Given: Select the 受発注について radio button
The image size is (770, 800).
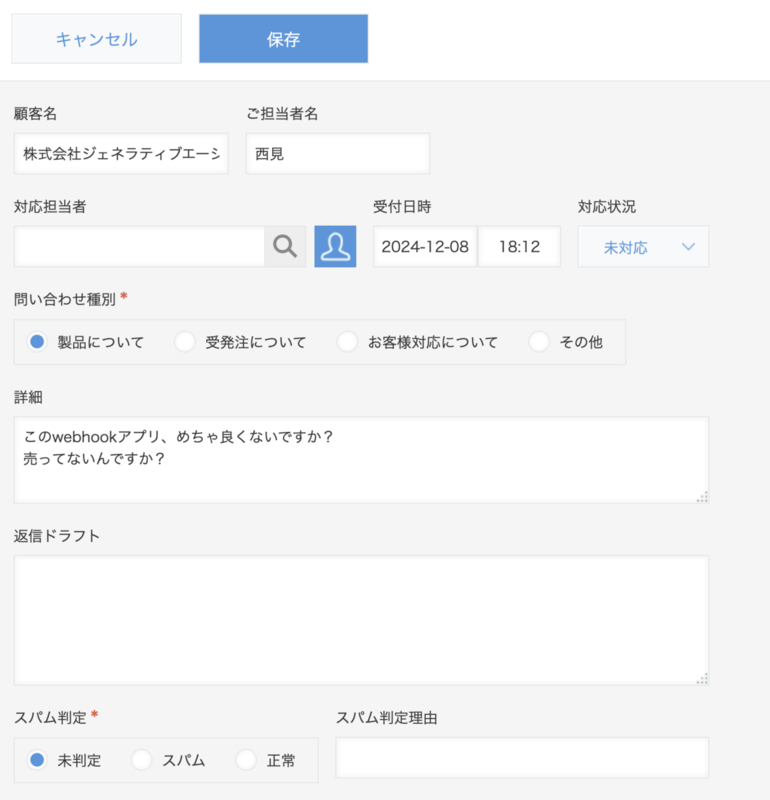Looking at the screenshot, I should click(x=185, y=341).
